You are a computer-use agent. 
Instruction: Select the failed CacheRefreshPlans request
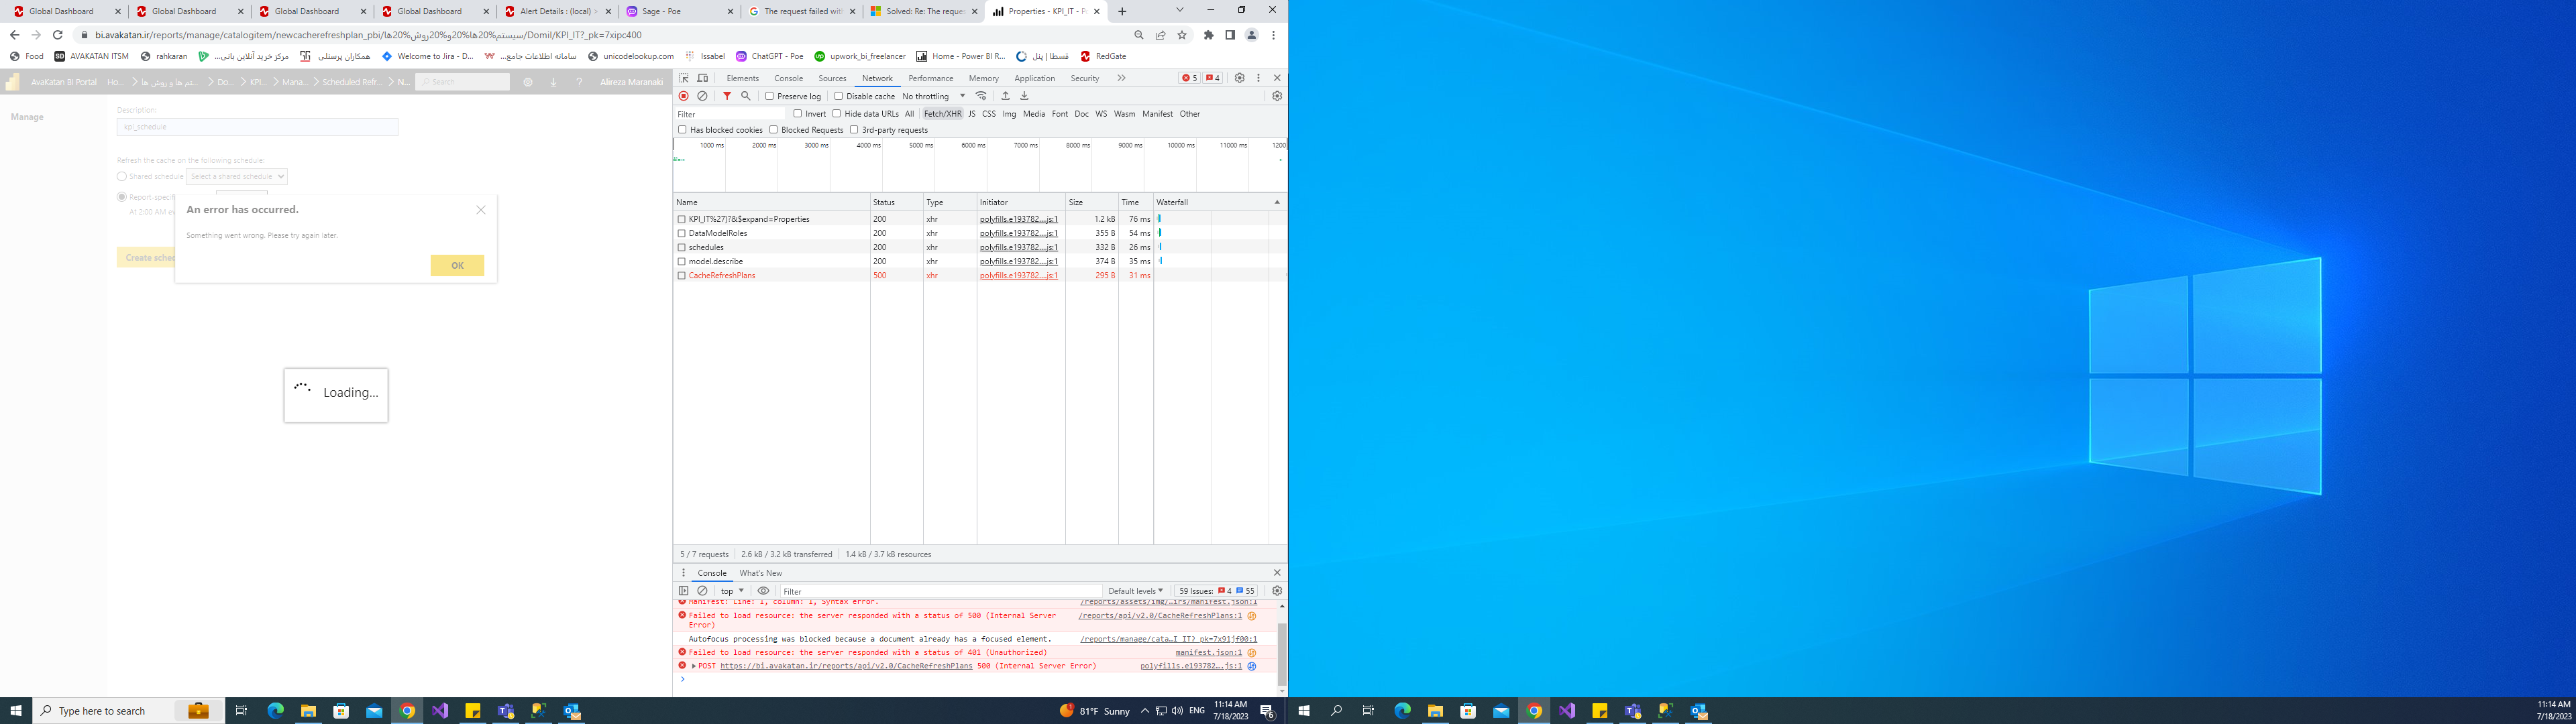722,275
